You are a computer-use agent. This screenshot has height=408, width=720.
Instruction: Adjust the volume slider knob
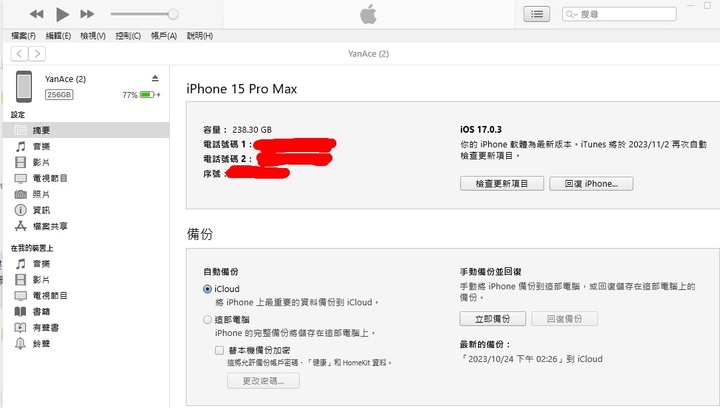[x=173, y=14]
